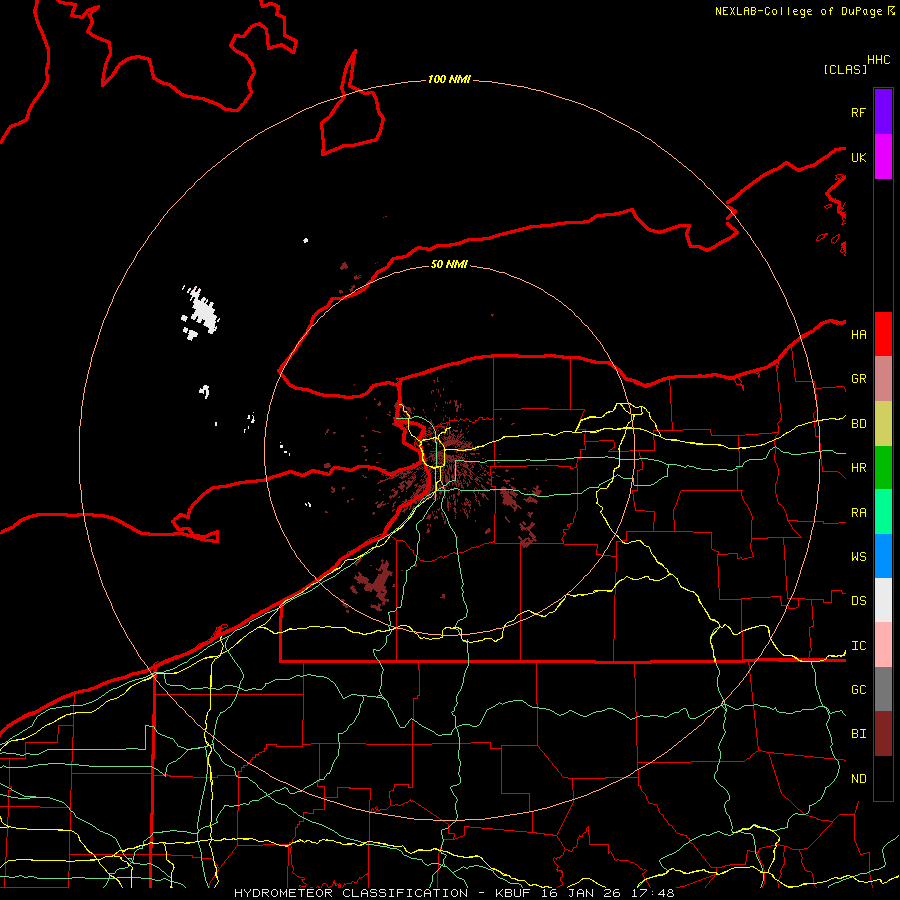The height and width of the screenshot is (900, 900).
Task: Click the HA red legend swatch
Action: pyautogui.click(x=883, y=334)
